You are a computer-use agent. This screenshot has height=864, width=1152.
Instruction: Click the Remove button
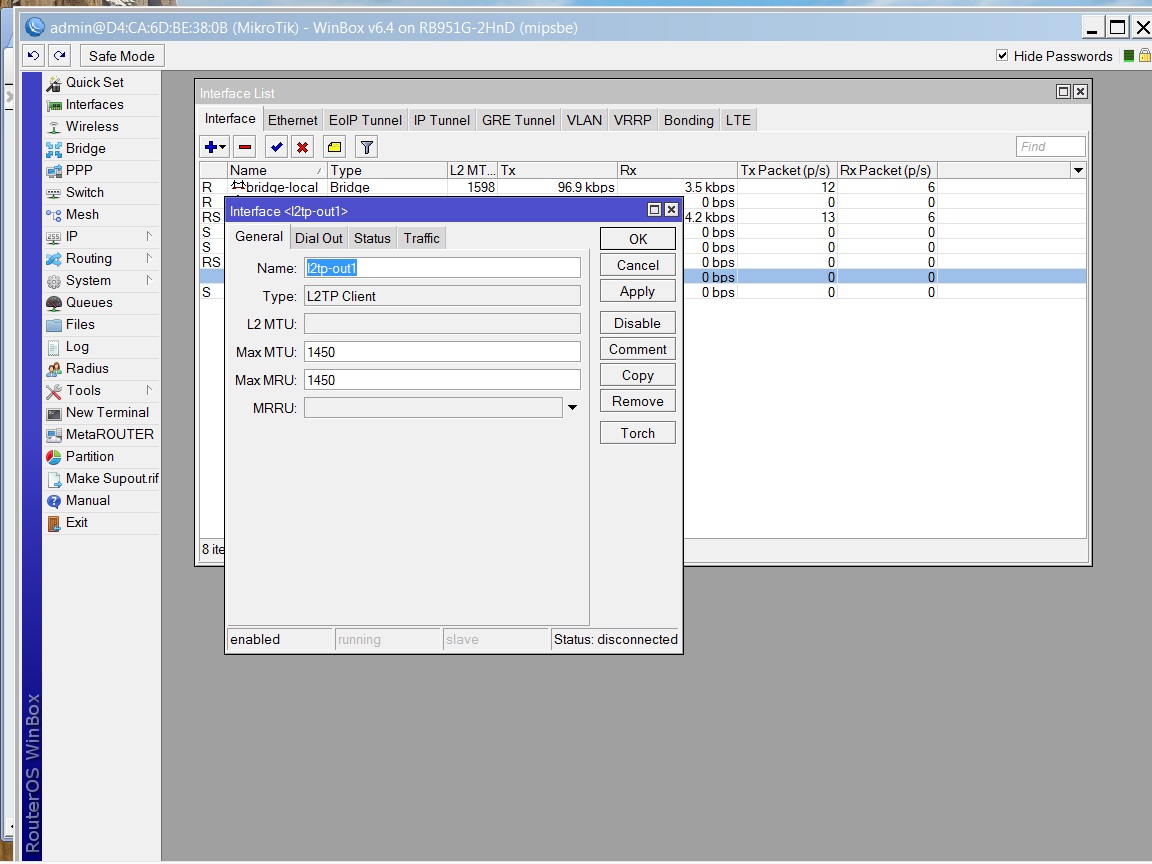tap(638, 401)
